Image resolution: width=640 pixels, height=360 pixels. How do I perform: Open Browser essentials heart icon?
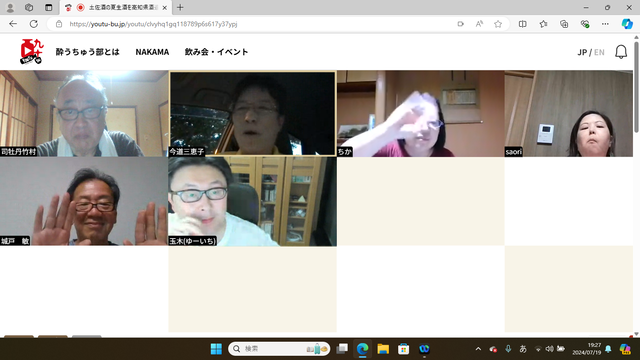click(585, 24)
